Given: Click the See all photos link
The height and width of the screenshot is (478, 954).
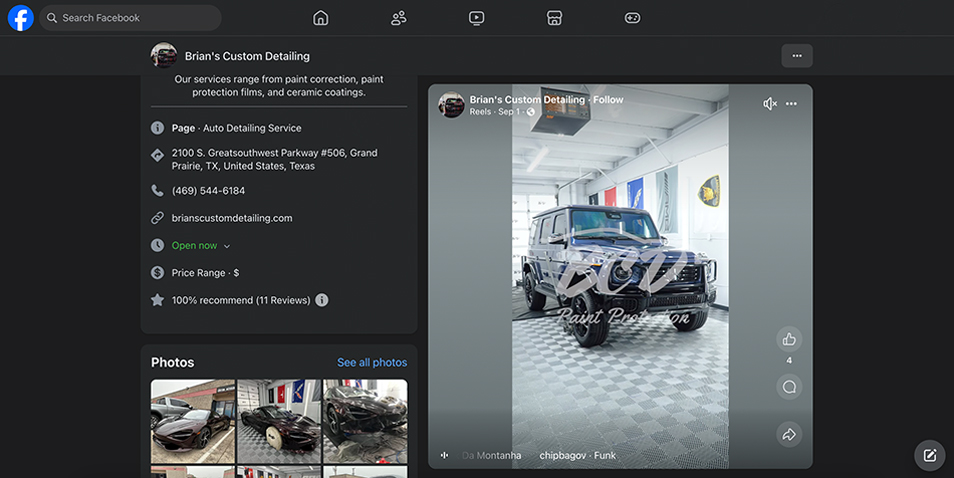Looking at the screenshot, I should pyautogui.click(x=372, y=362).
